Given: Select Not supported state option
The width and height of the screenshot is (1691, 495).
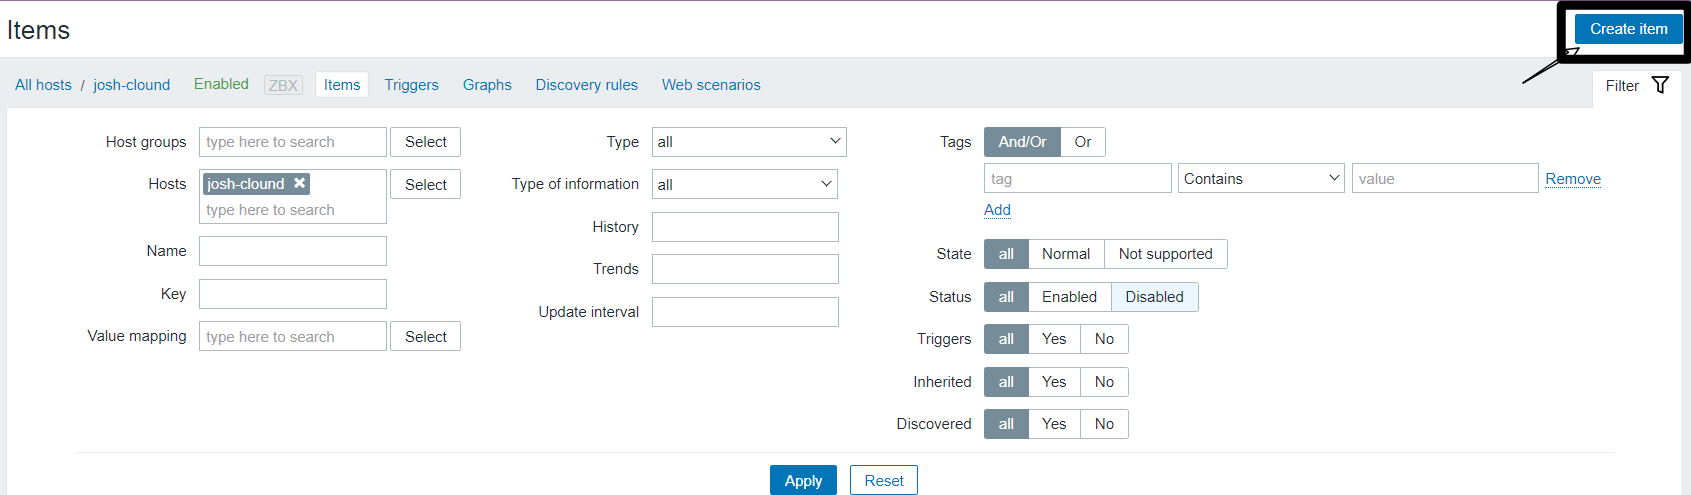Looking at the screenshot, I should (1165, 254).
